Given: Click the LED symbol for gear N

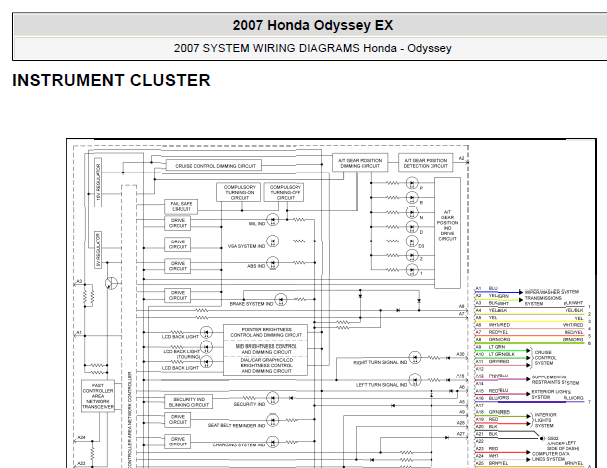Looking at the screenshot, I should coord(412,213).
